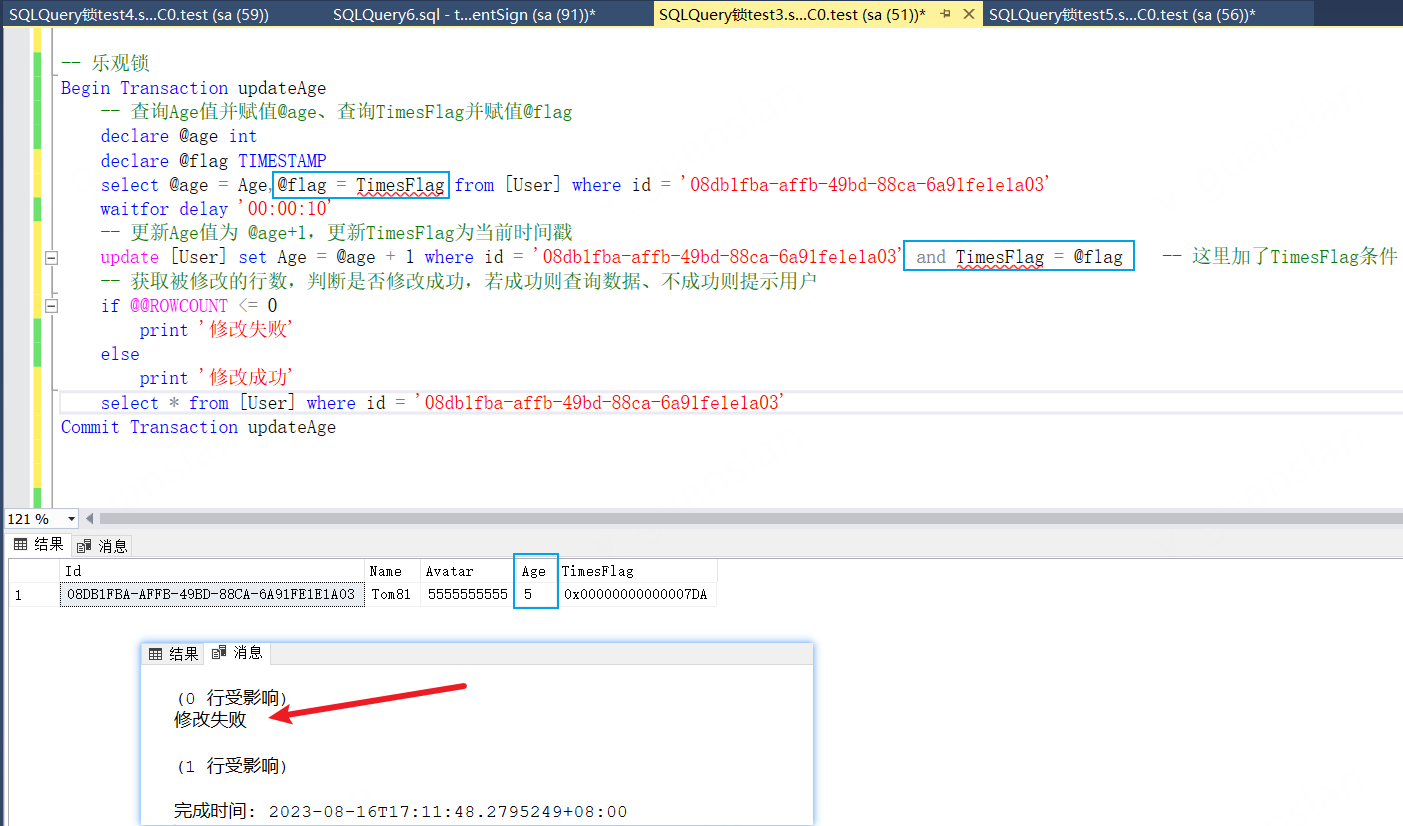
Task: Click the editor horizontal scrollbar track
Action: pos(700,519)
